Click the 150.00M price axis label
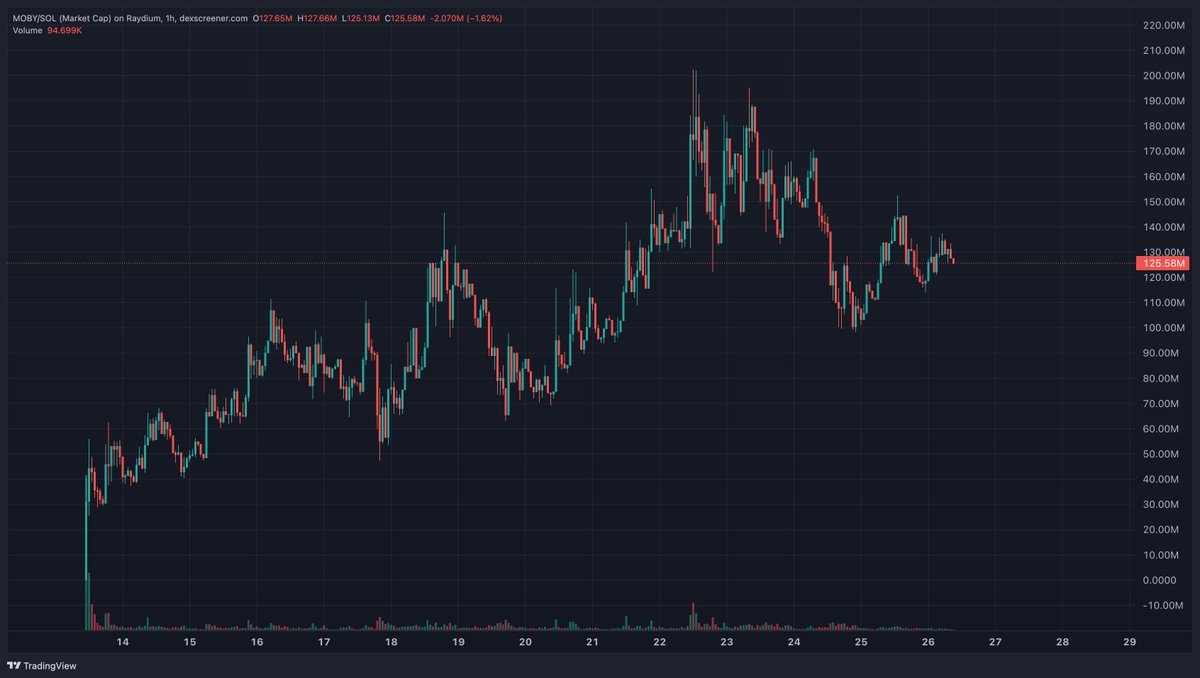This screenshot has width=1200, height=678. (x=1163, y=202)
